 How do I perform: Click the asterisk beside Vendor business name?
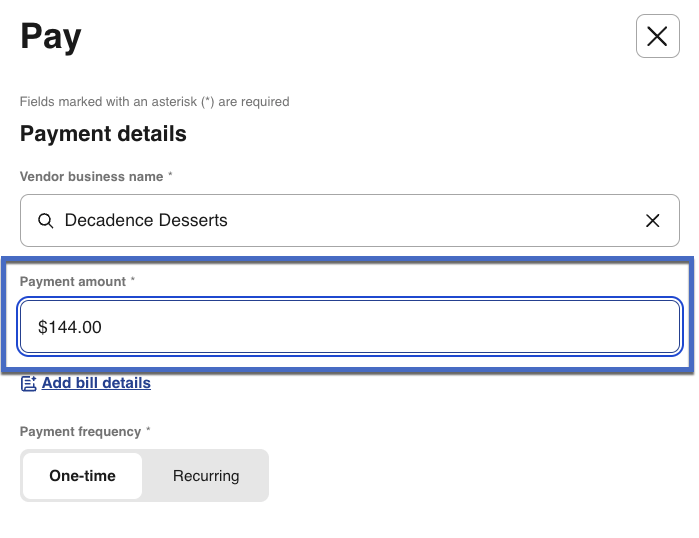170,176
